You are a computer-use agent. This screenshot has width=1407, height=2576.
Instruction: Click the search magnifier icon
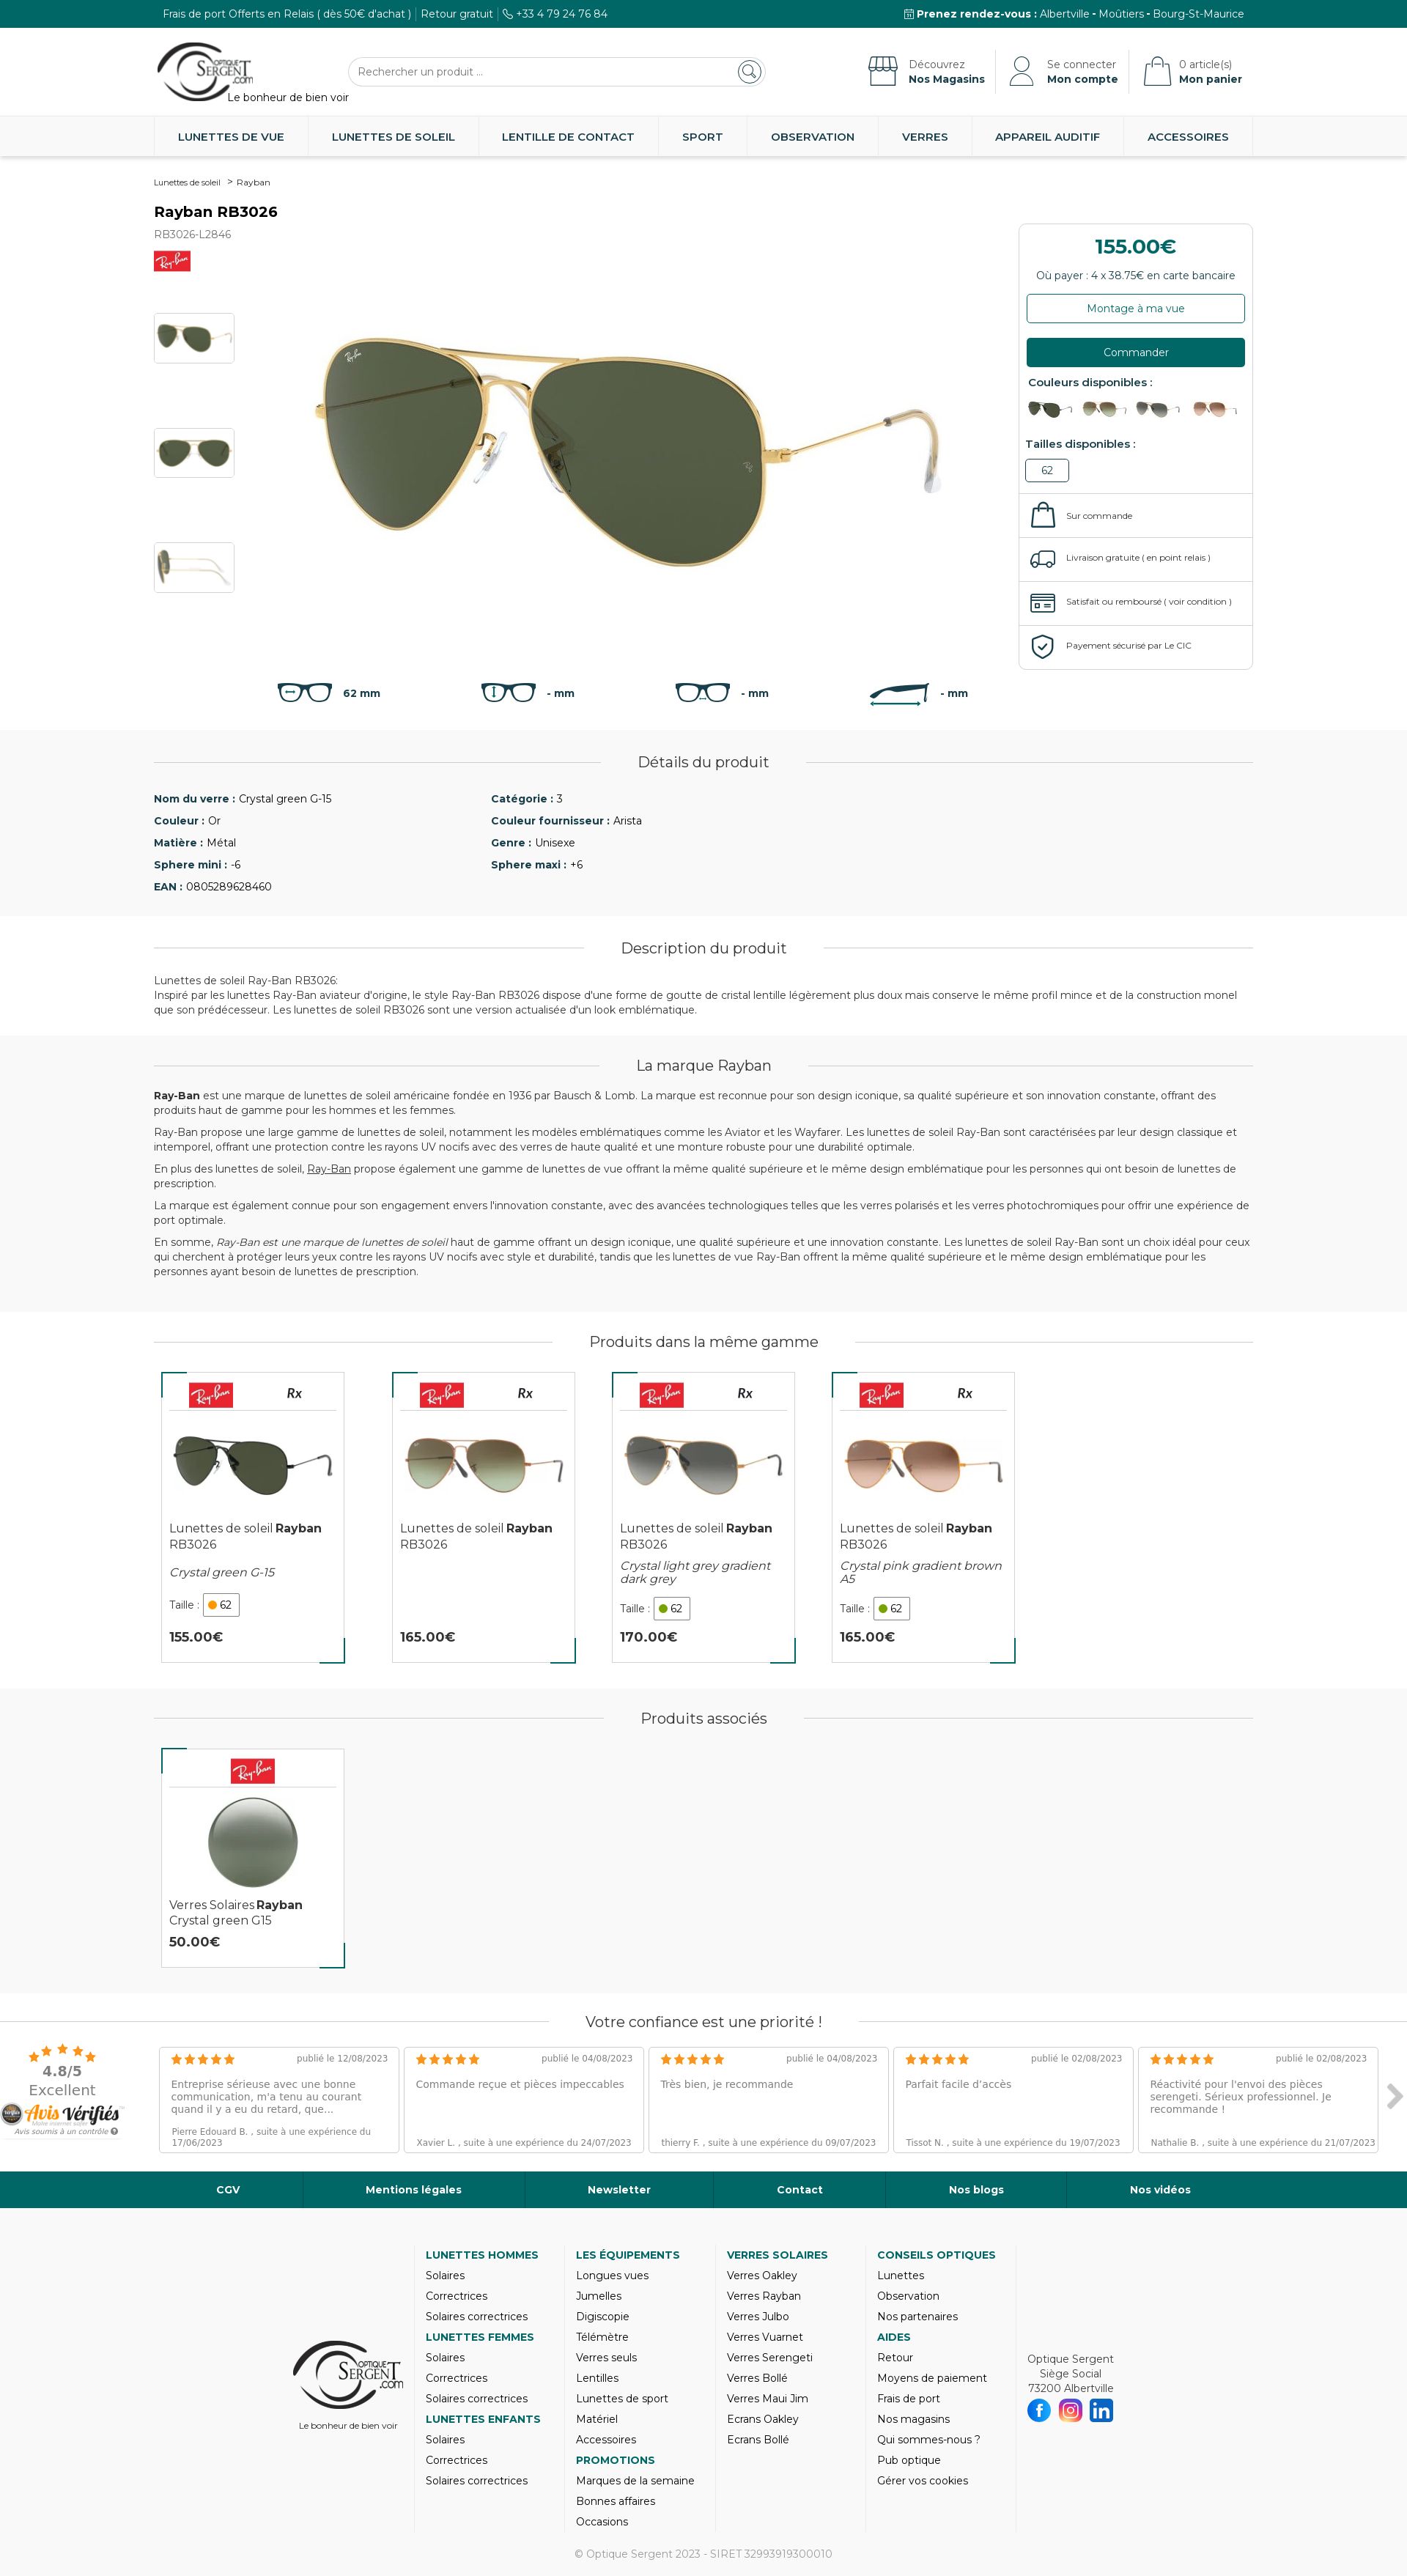point(749,72)
